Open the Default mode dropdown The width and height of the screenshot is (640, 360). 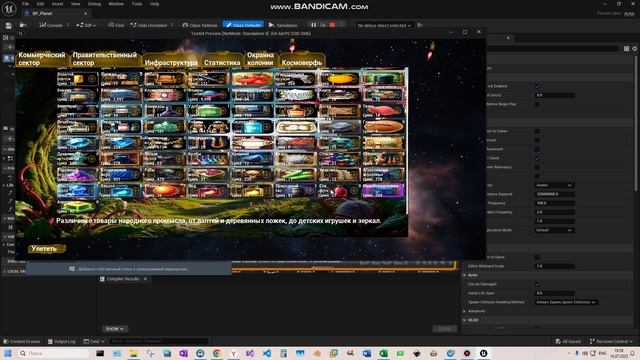(x=554, y=230)
